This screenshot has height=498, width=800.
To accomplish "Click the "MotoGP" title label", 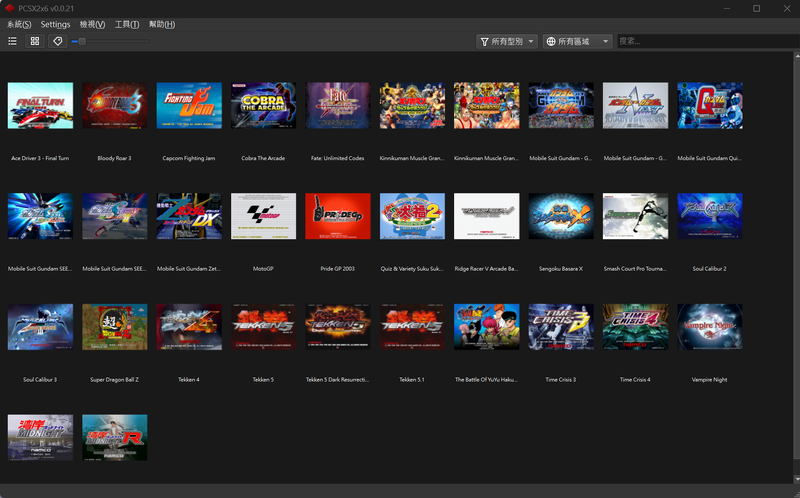I will click(x=263, y=269).
